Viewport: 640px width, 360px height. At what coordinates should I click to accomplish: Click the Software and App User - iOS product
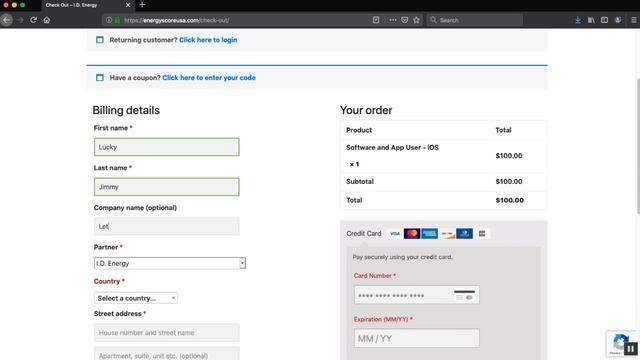(x=392, y=147)
